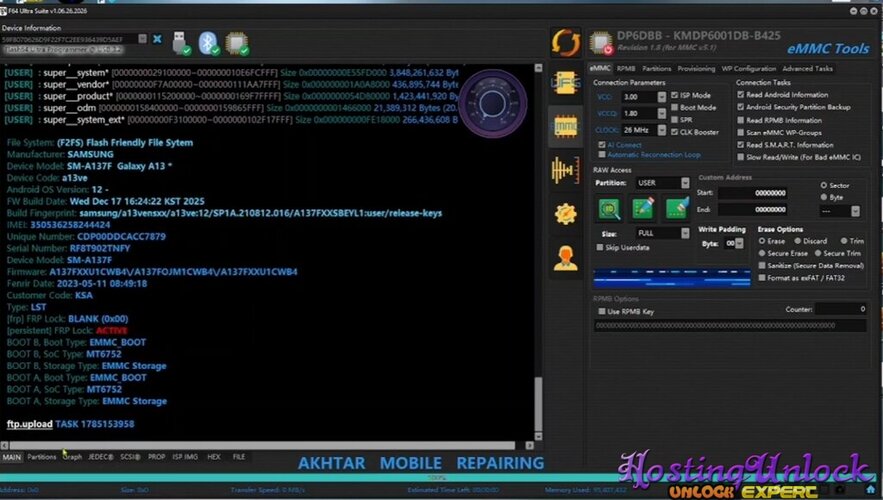Open the orange gear settings icon
Viewport: 883px width, 500px height.
(x=565, y=214)
